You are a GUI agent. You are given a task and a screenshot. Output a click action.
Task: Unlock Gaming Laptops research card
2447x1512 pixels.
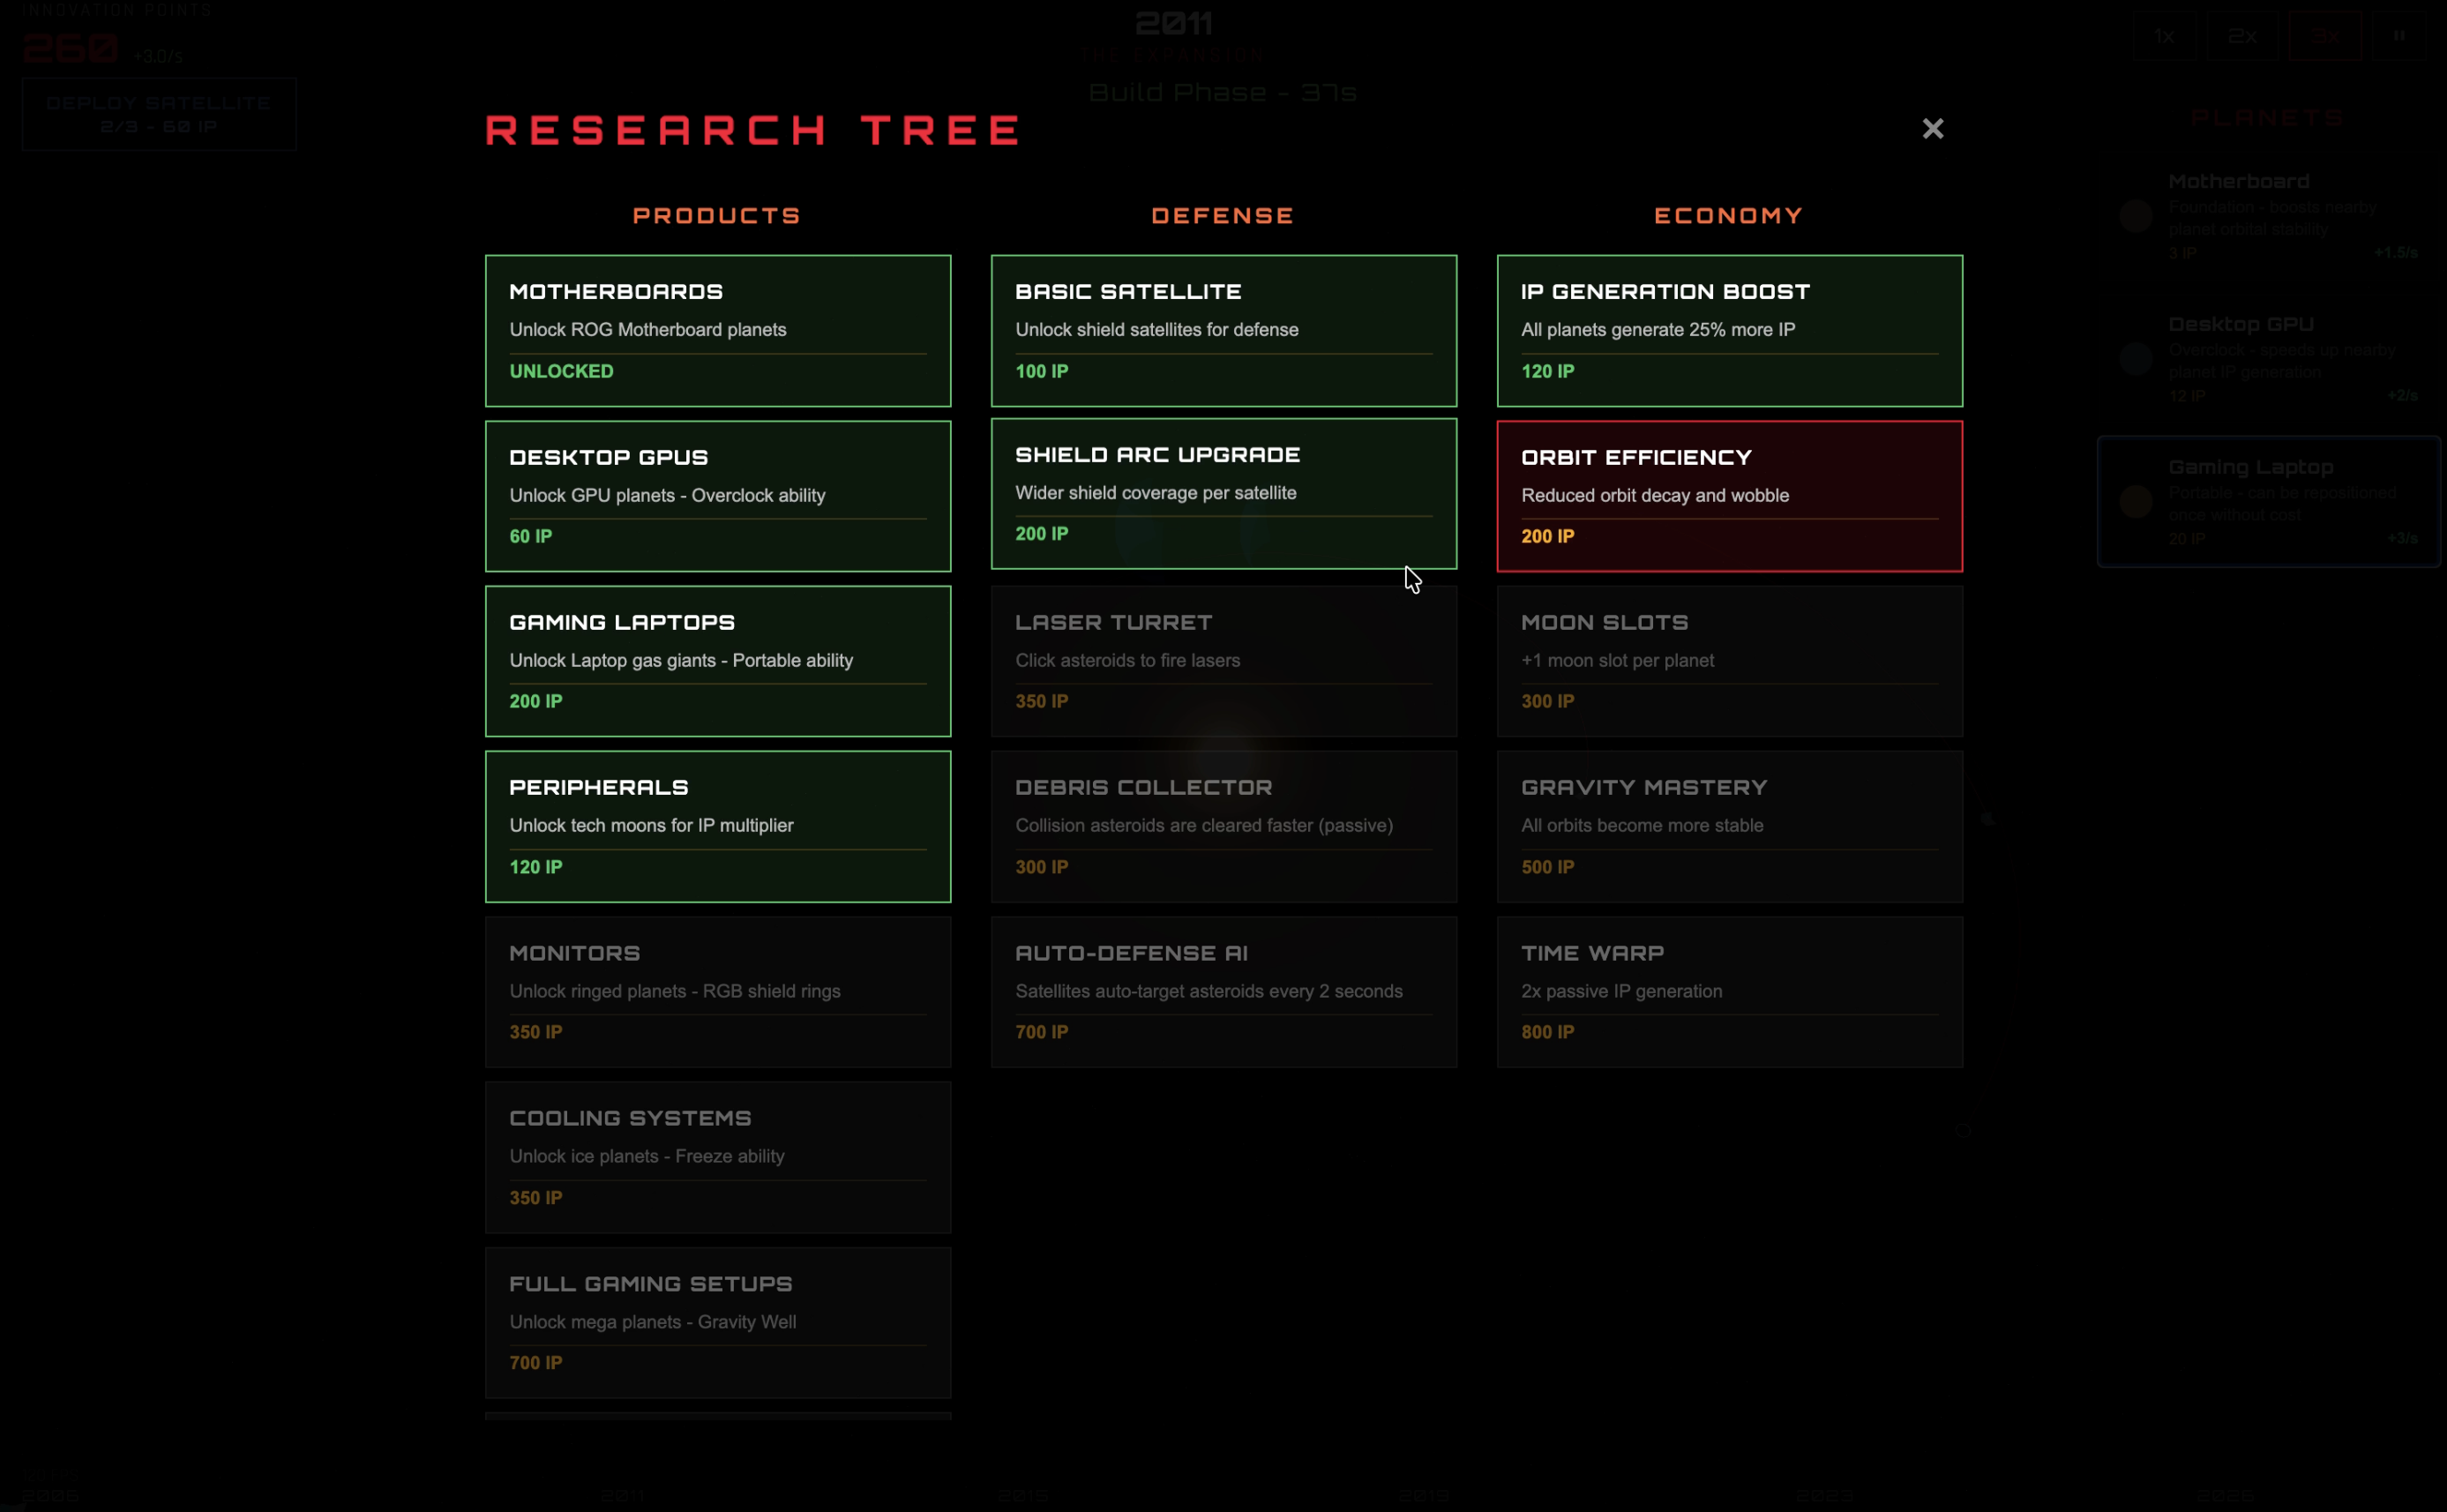click(x=718, y=661)
